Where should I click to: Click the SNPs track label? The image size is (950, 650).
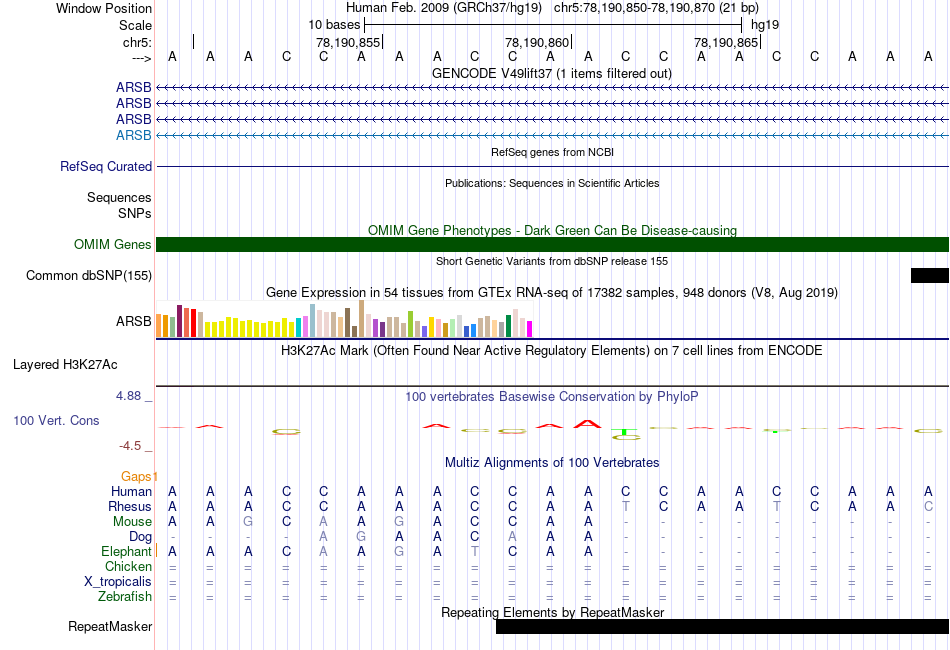135,213
